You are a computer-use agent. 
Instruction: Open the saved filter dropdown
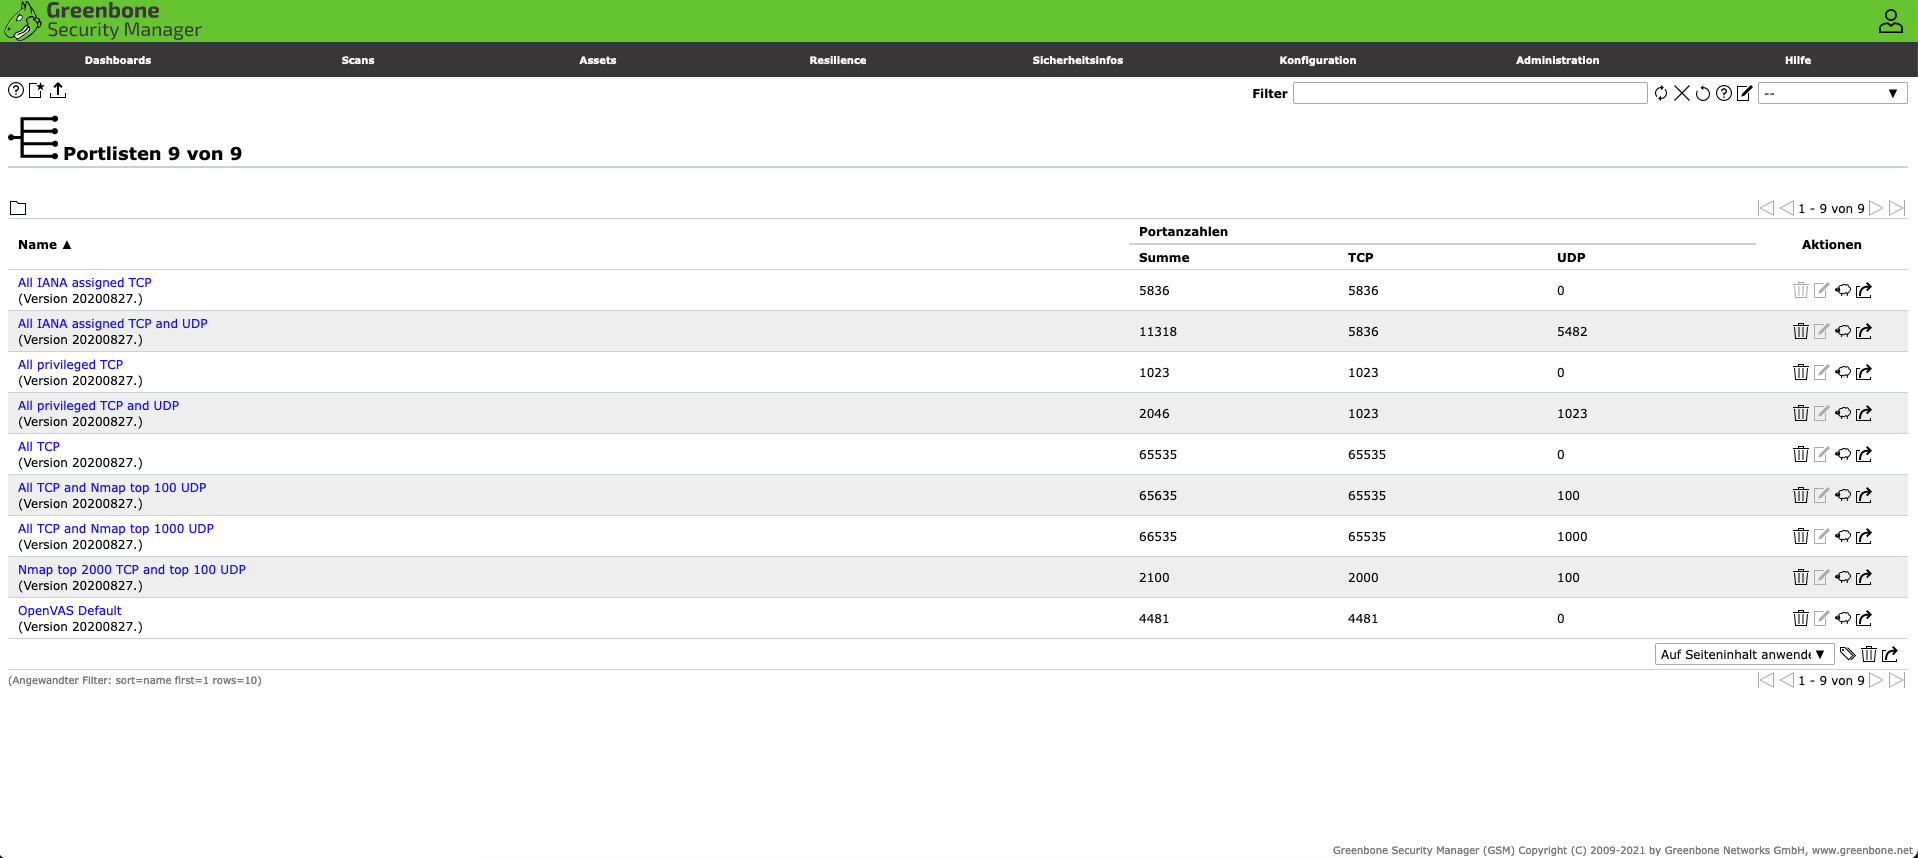point(1832,93)
